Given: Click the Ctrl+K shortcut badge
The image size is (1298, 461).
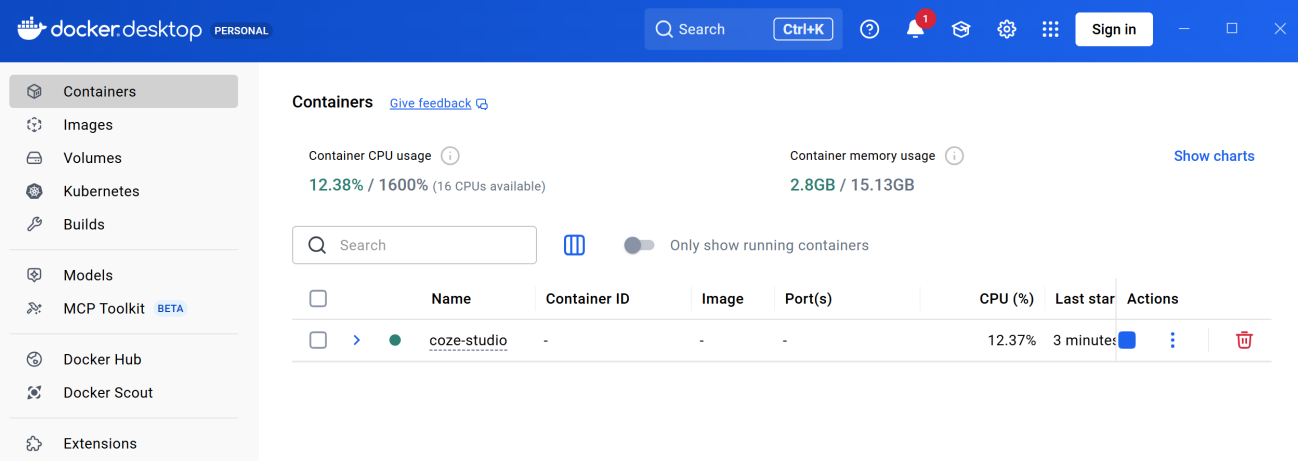Looking at the screenshot, I should (803, 29).
